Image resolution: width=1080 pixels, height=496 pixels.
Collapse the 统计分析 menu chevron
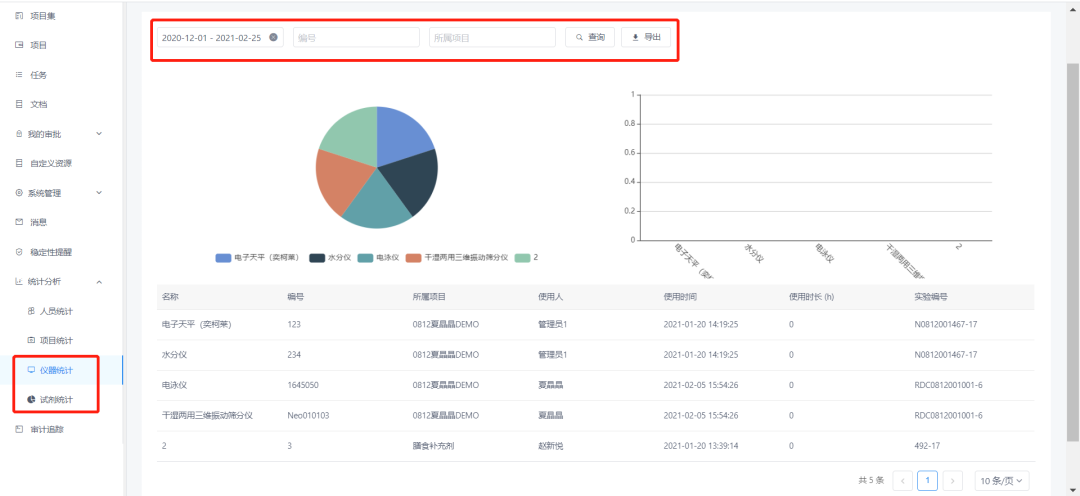[x=98, y=282]
